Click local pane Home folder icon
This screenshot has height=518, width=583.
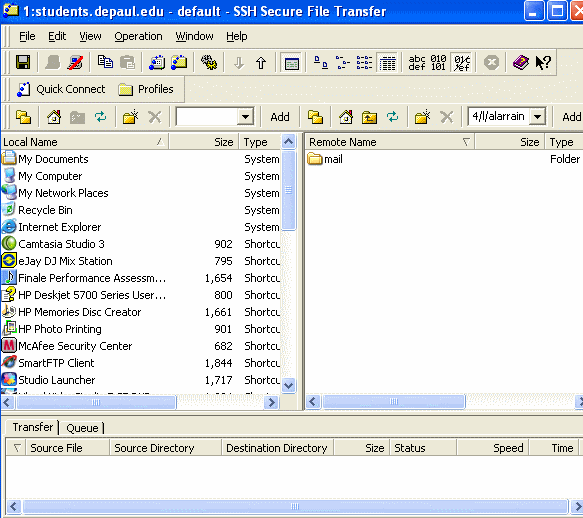[54, 117]
